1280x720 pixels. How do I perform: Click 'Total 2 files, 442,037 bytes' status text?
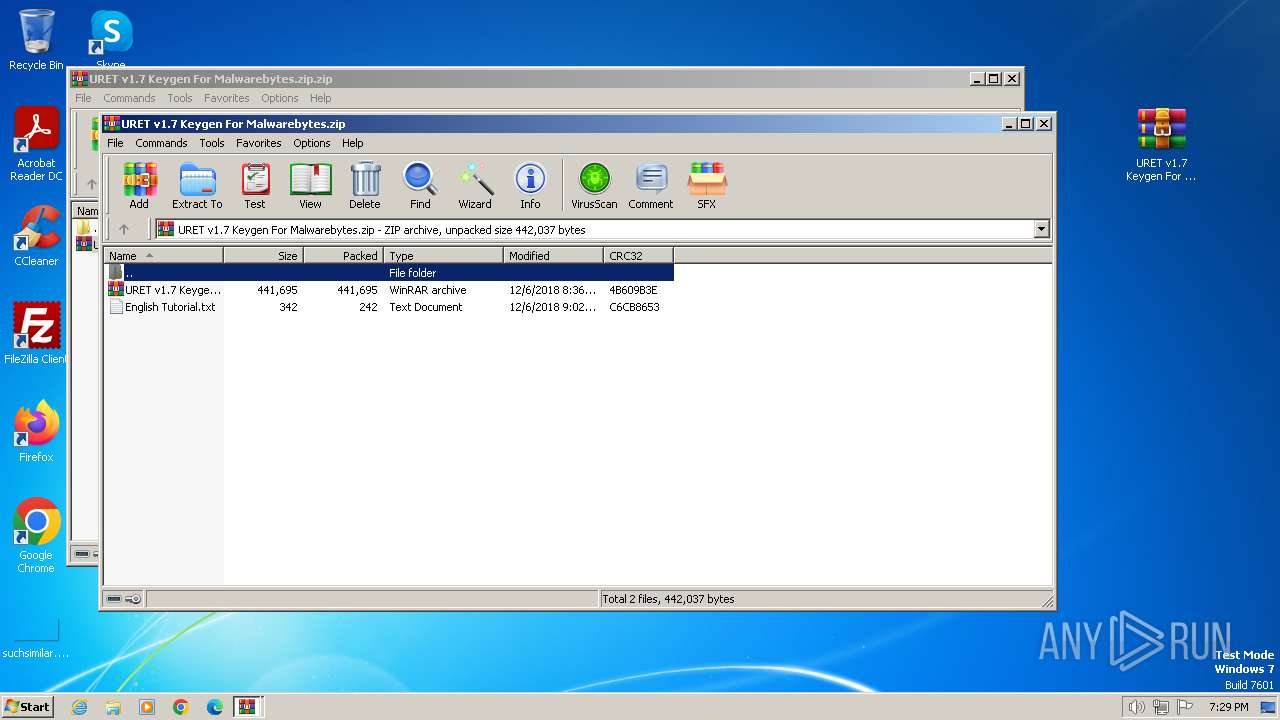pyautogui.click(x=668, y=599)
